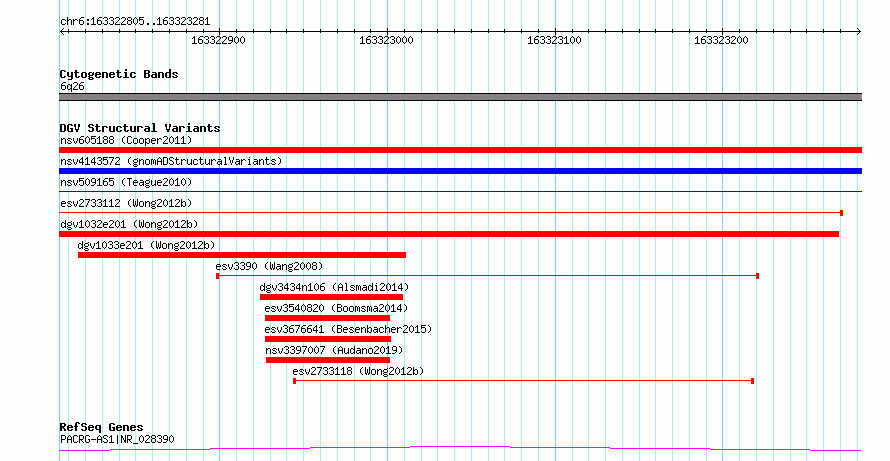Select the red dgv1033e201 variant bar
The height and width of the screenshot is (461, 890).
click(x=242, y=255)
